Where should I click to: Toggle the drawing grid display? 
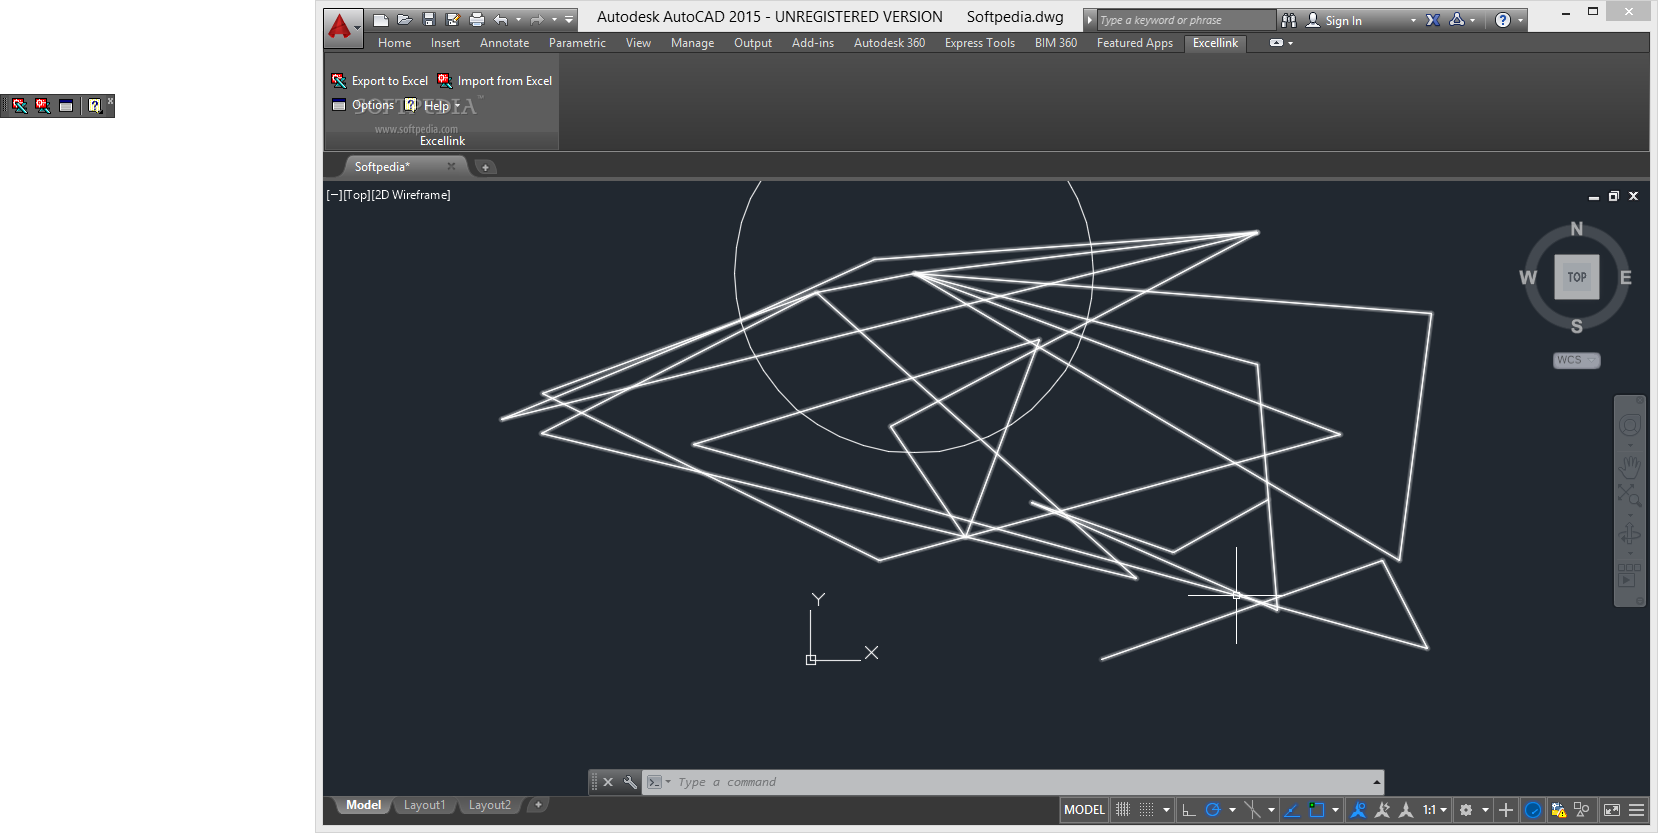coord(1123,810)
